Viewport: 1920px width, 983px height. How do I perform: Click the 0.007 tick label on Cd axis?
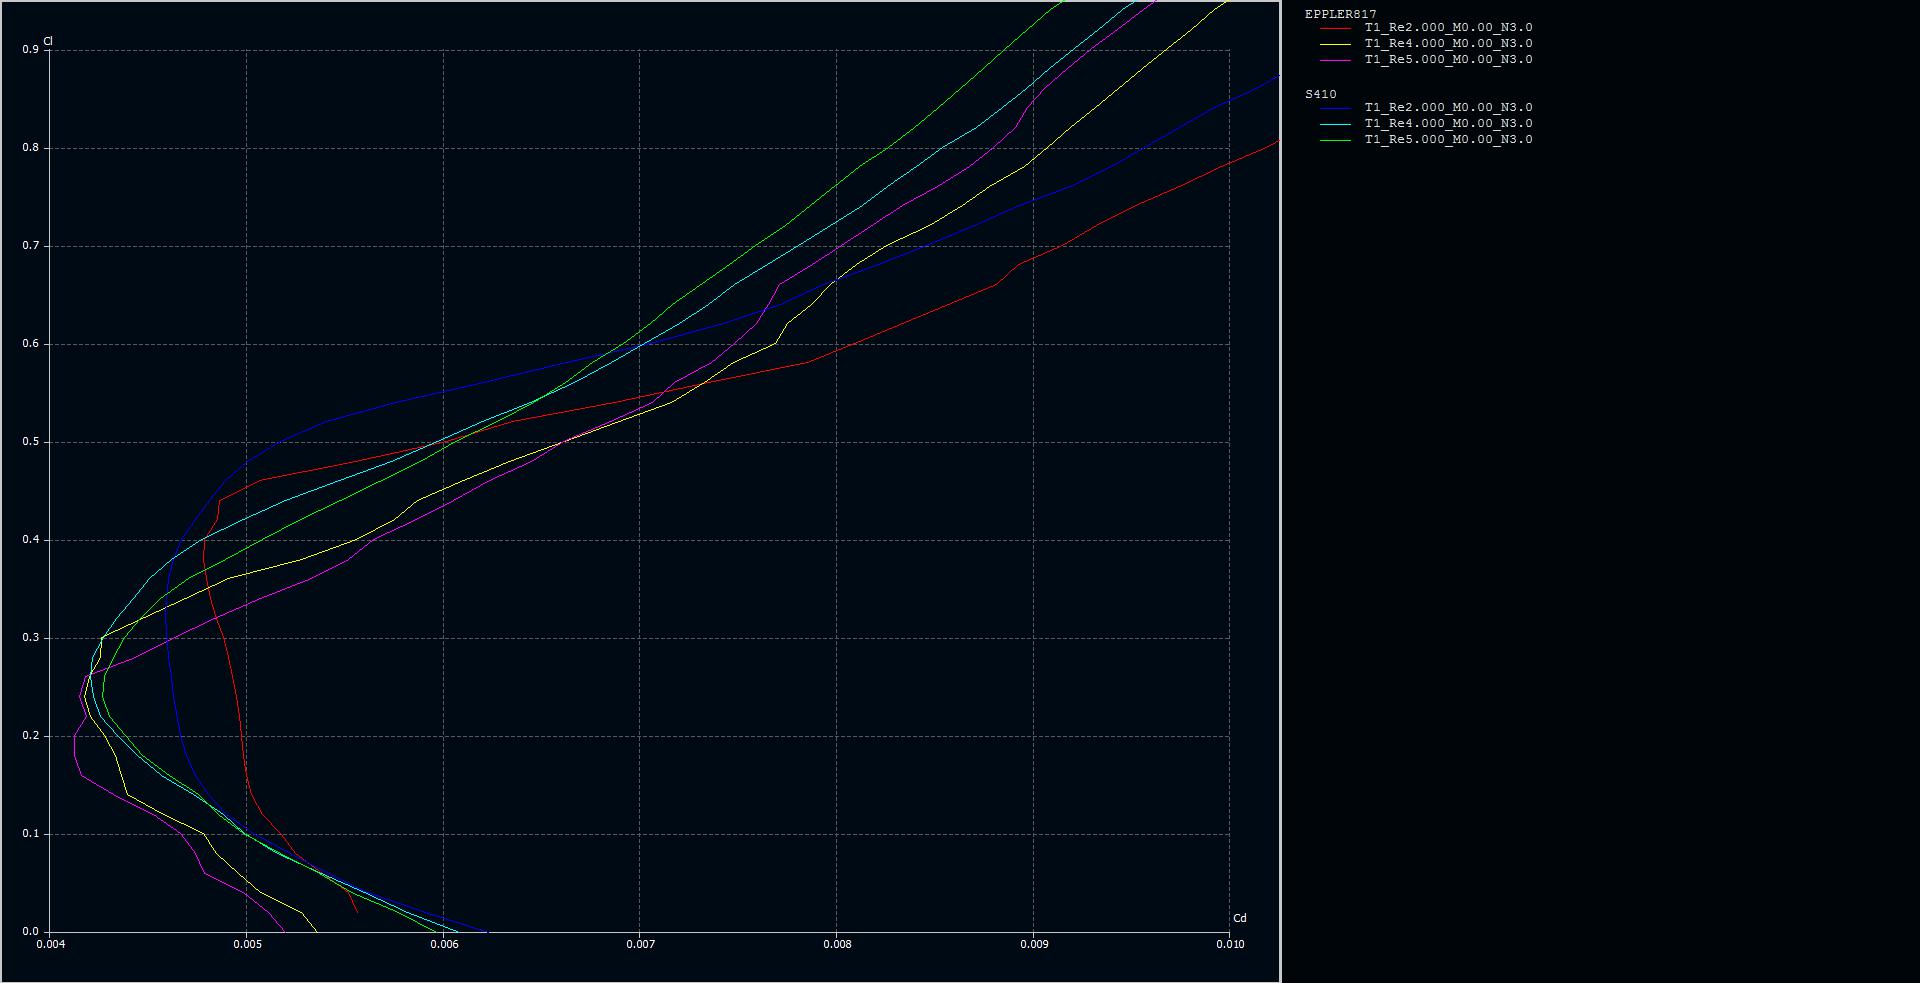(x=640, y=944)
